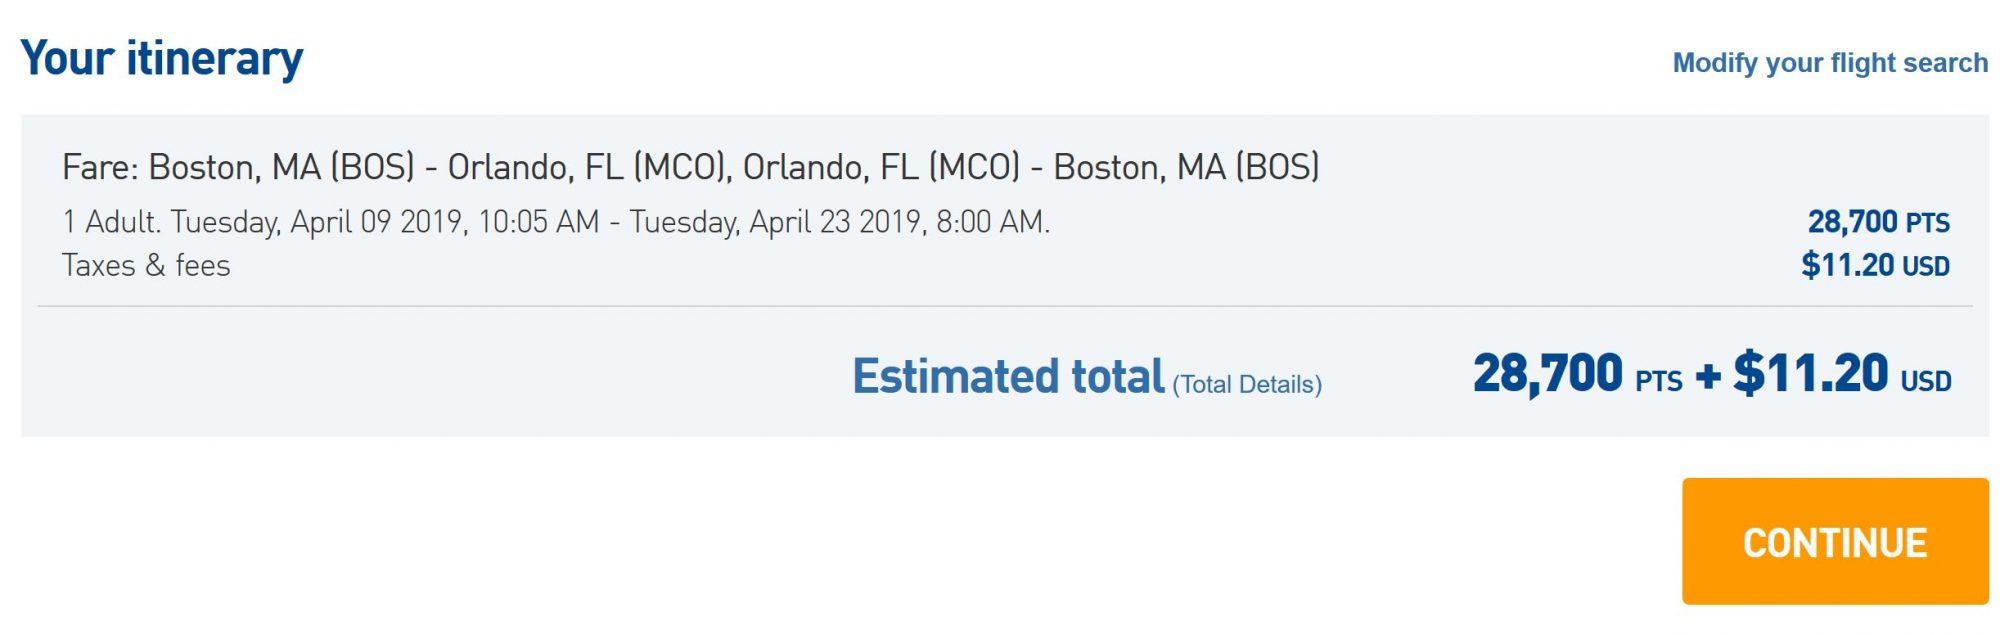Select the return Orlando to Boston segment text
The height and width of the screenshot is (635, 2000).
coord(1031,167)
